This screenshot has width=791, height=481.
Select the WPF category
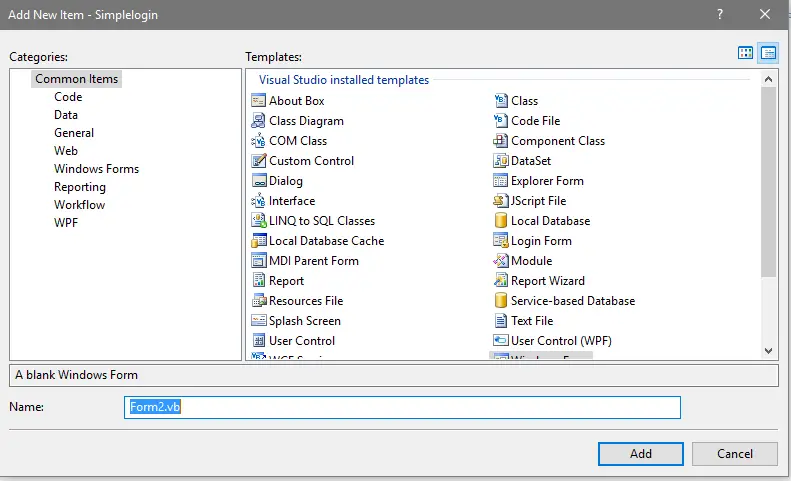66,223
